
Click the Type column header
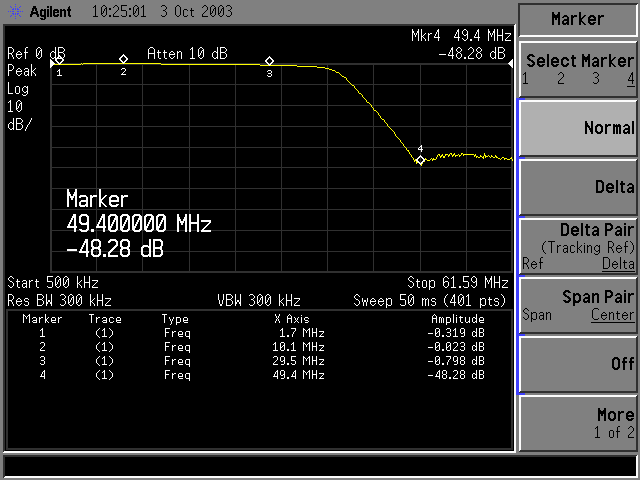[175, 319]
